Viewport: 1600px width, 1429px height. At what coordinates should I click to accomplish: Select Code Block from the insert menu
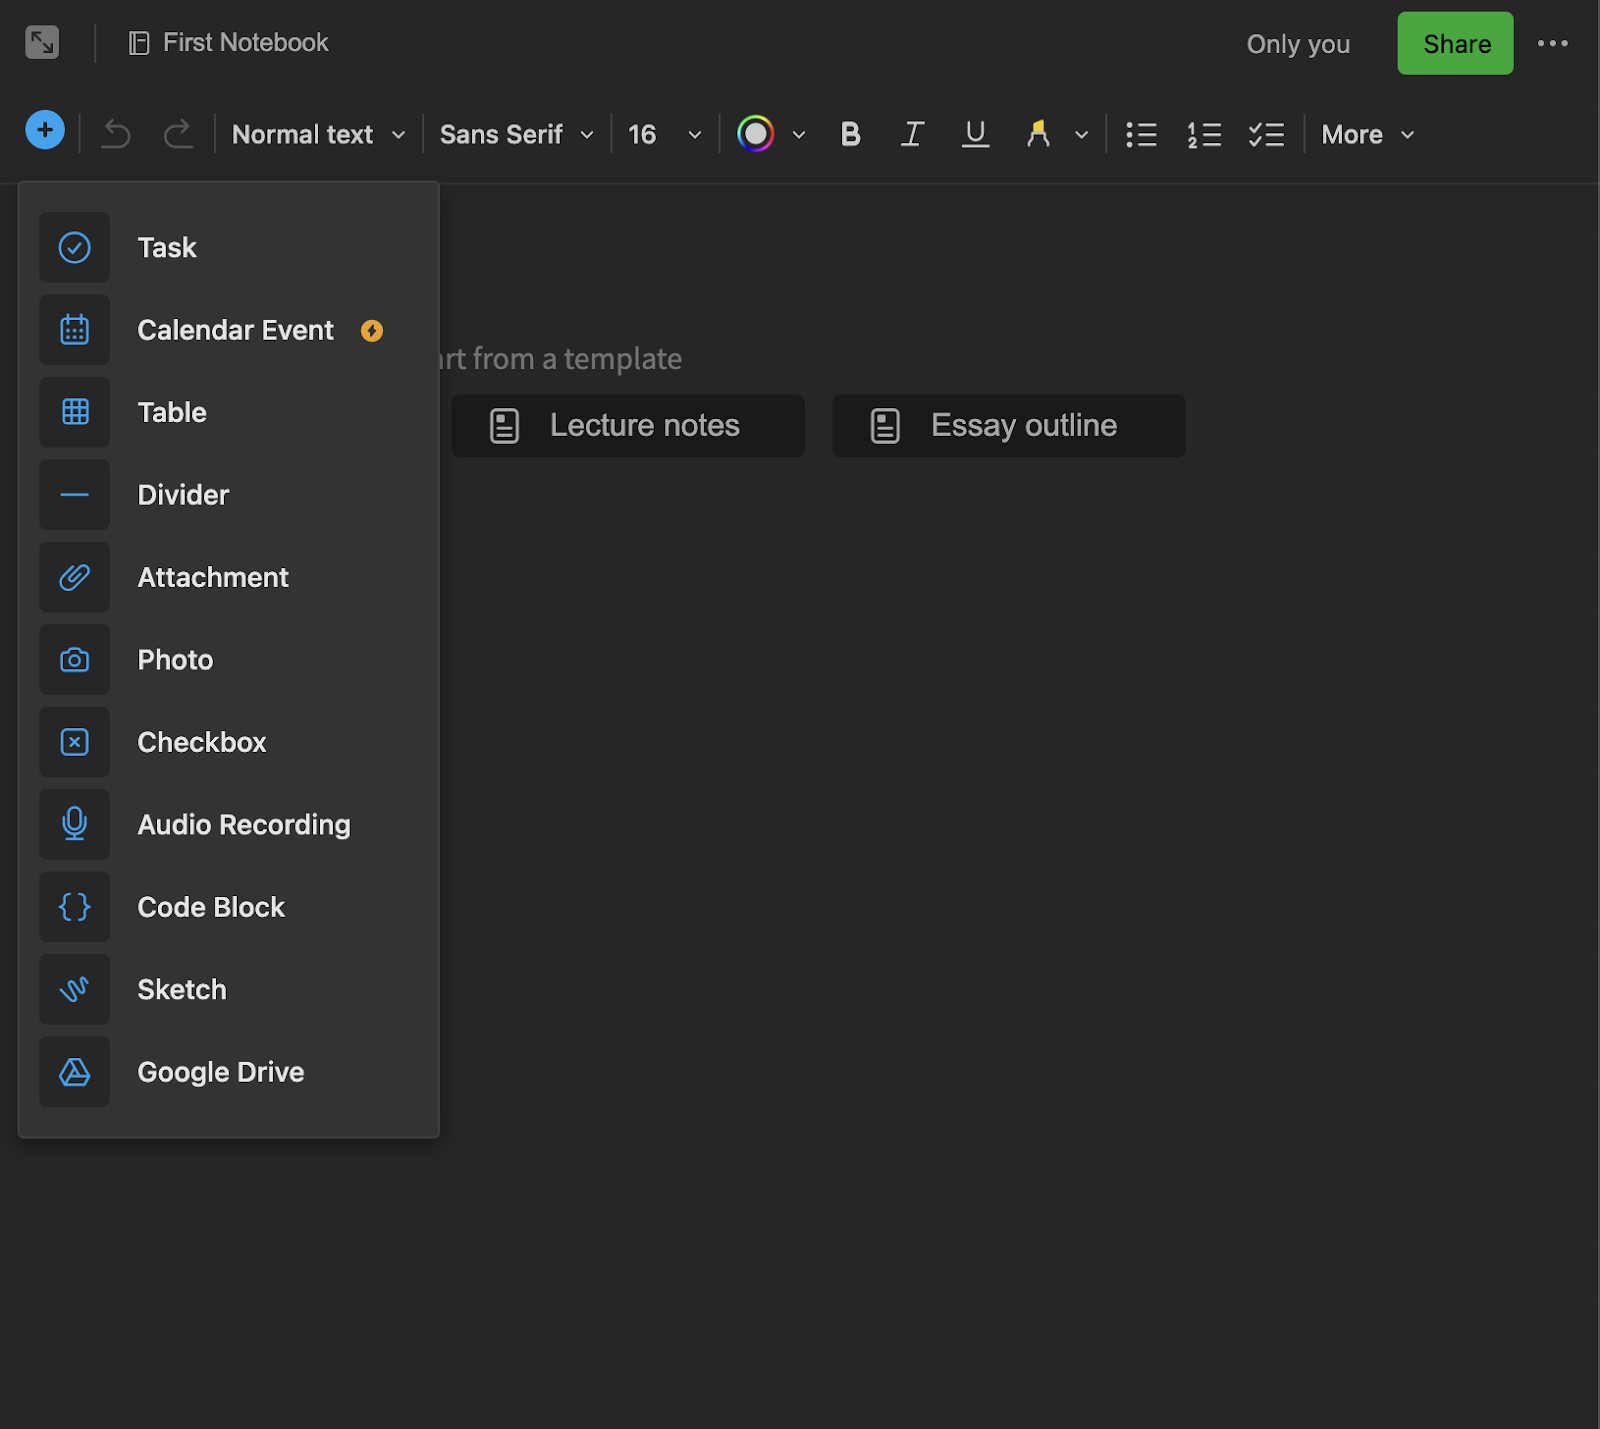click(x=229, y=907)
